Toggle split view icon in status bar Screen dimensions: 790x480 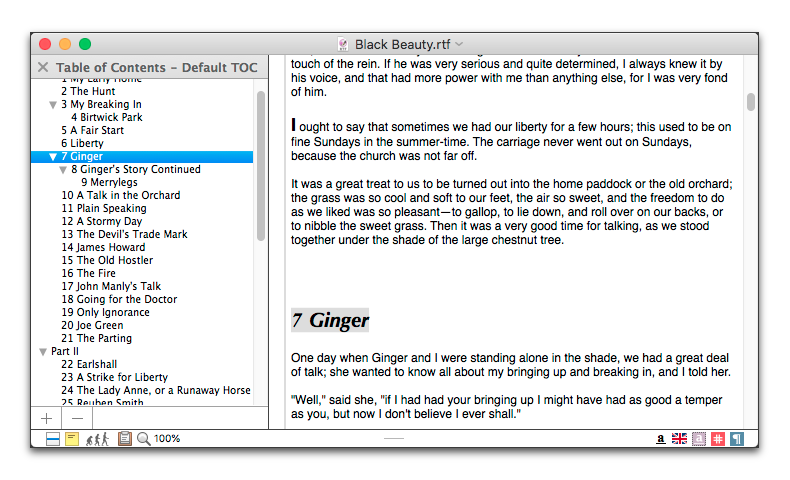pos(53,439)
